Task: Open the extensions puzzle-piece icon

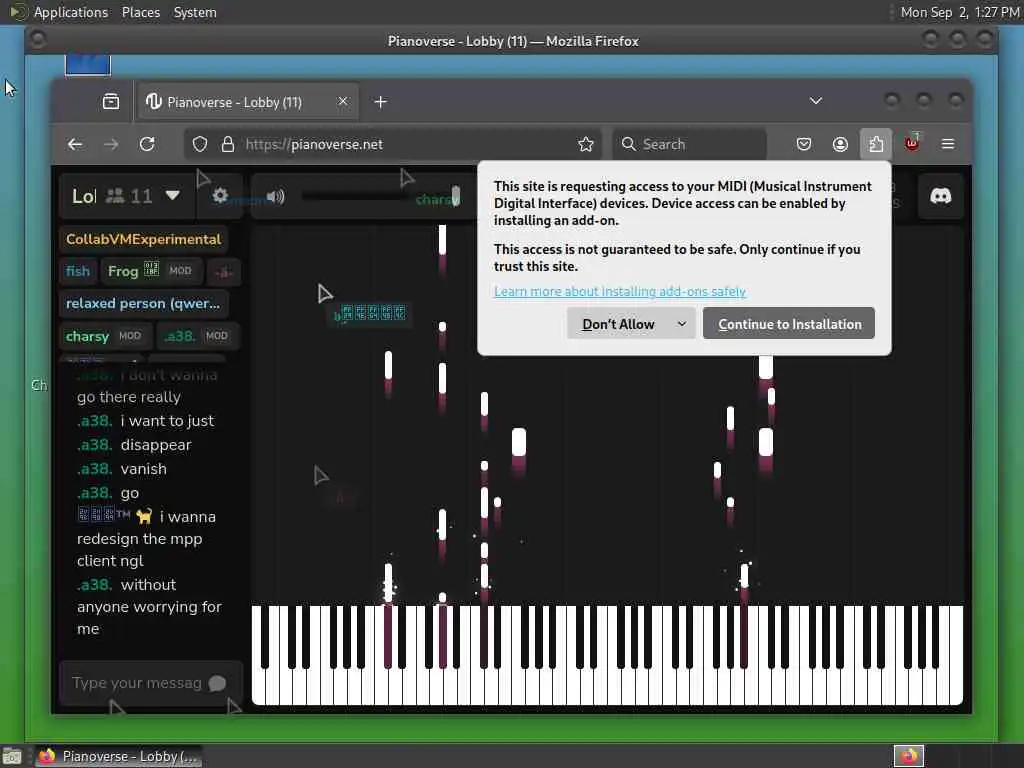Action: (876, 144)
